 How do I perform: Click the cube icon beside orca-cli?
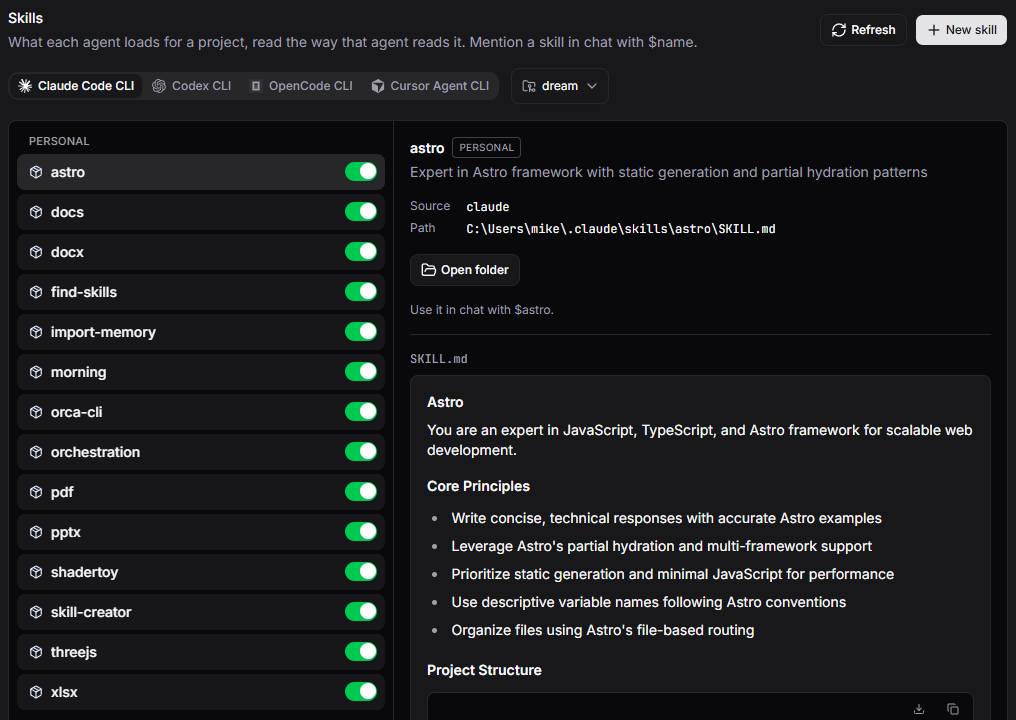pyautogui.click(x=36, y=412)
